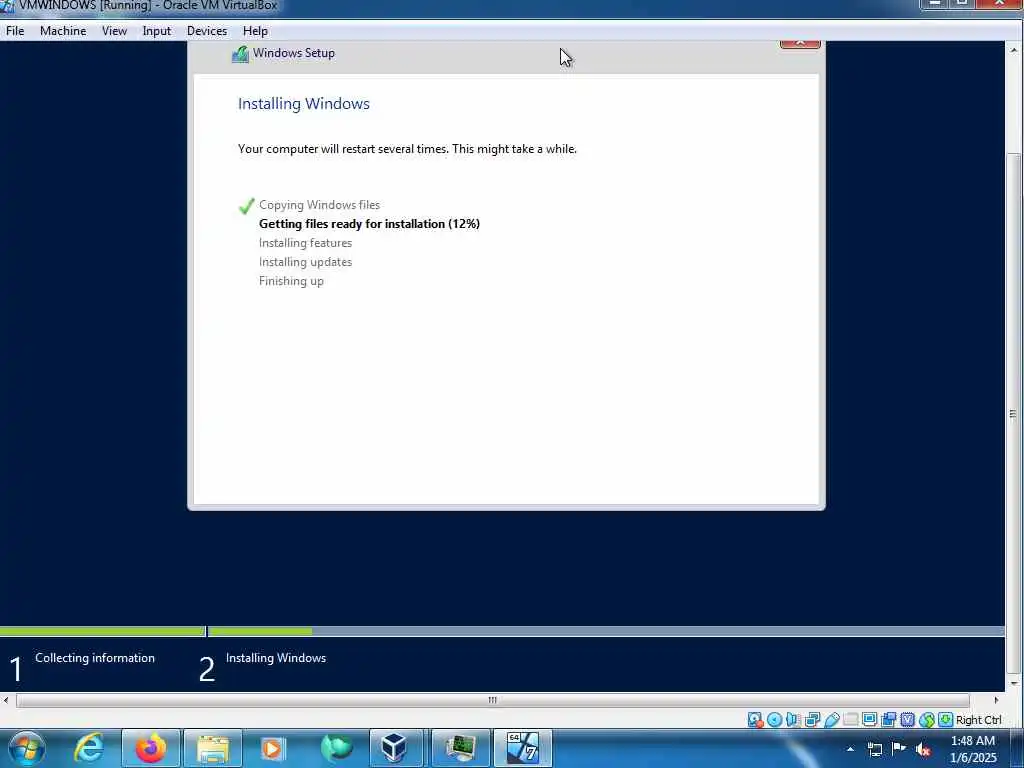Click the horizontal scrollbar thumb
Viewport: 1024px width, 768px height.
[x=492, y=700]
